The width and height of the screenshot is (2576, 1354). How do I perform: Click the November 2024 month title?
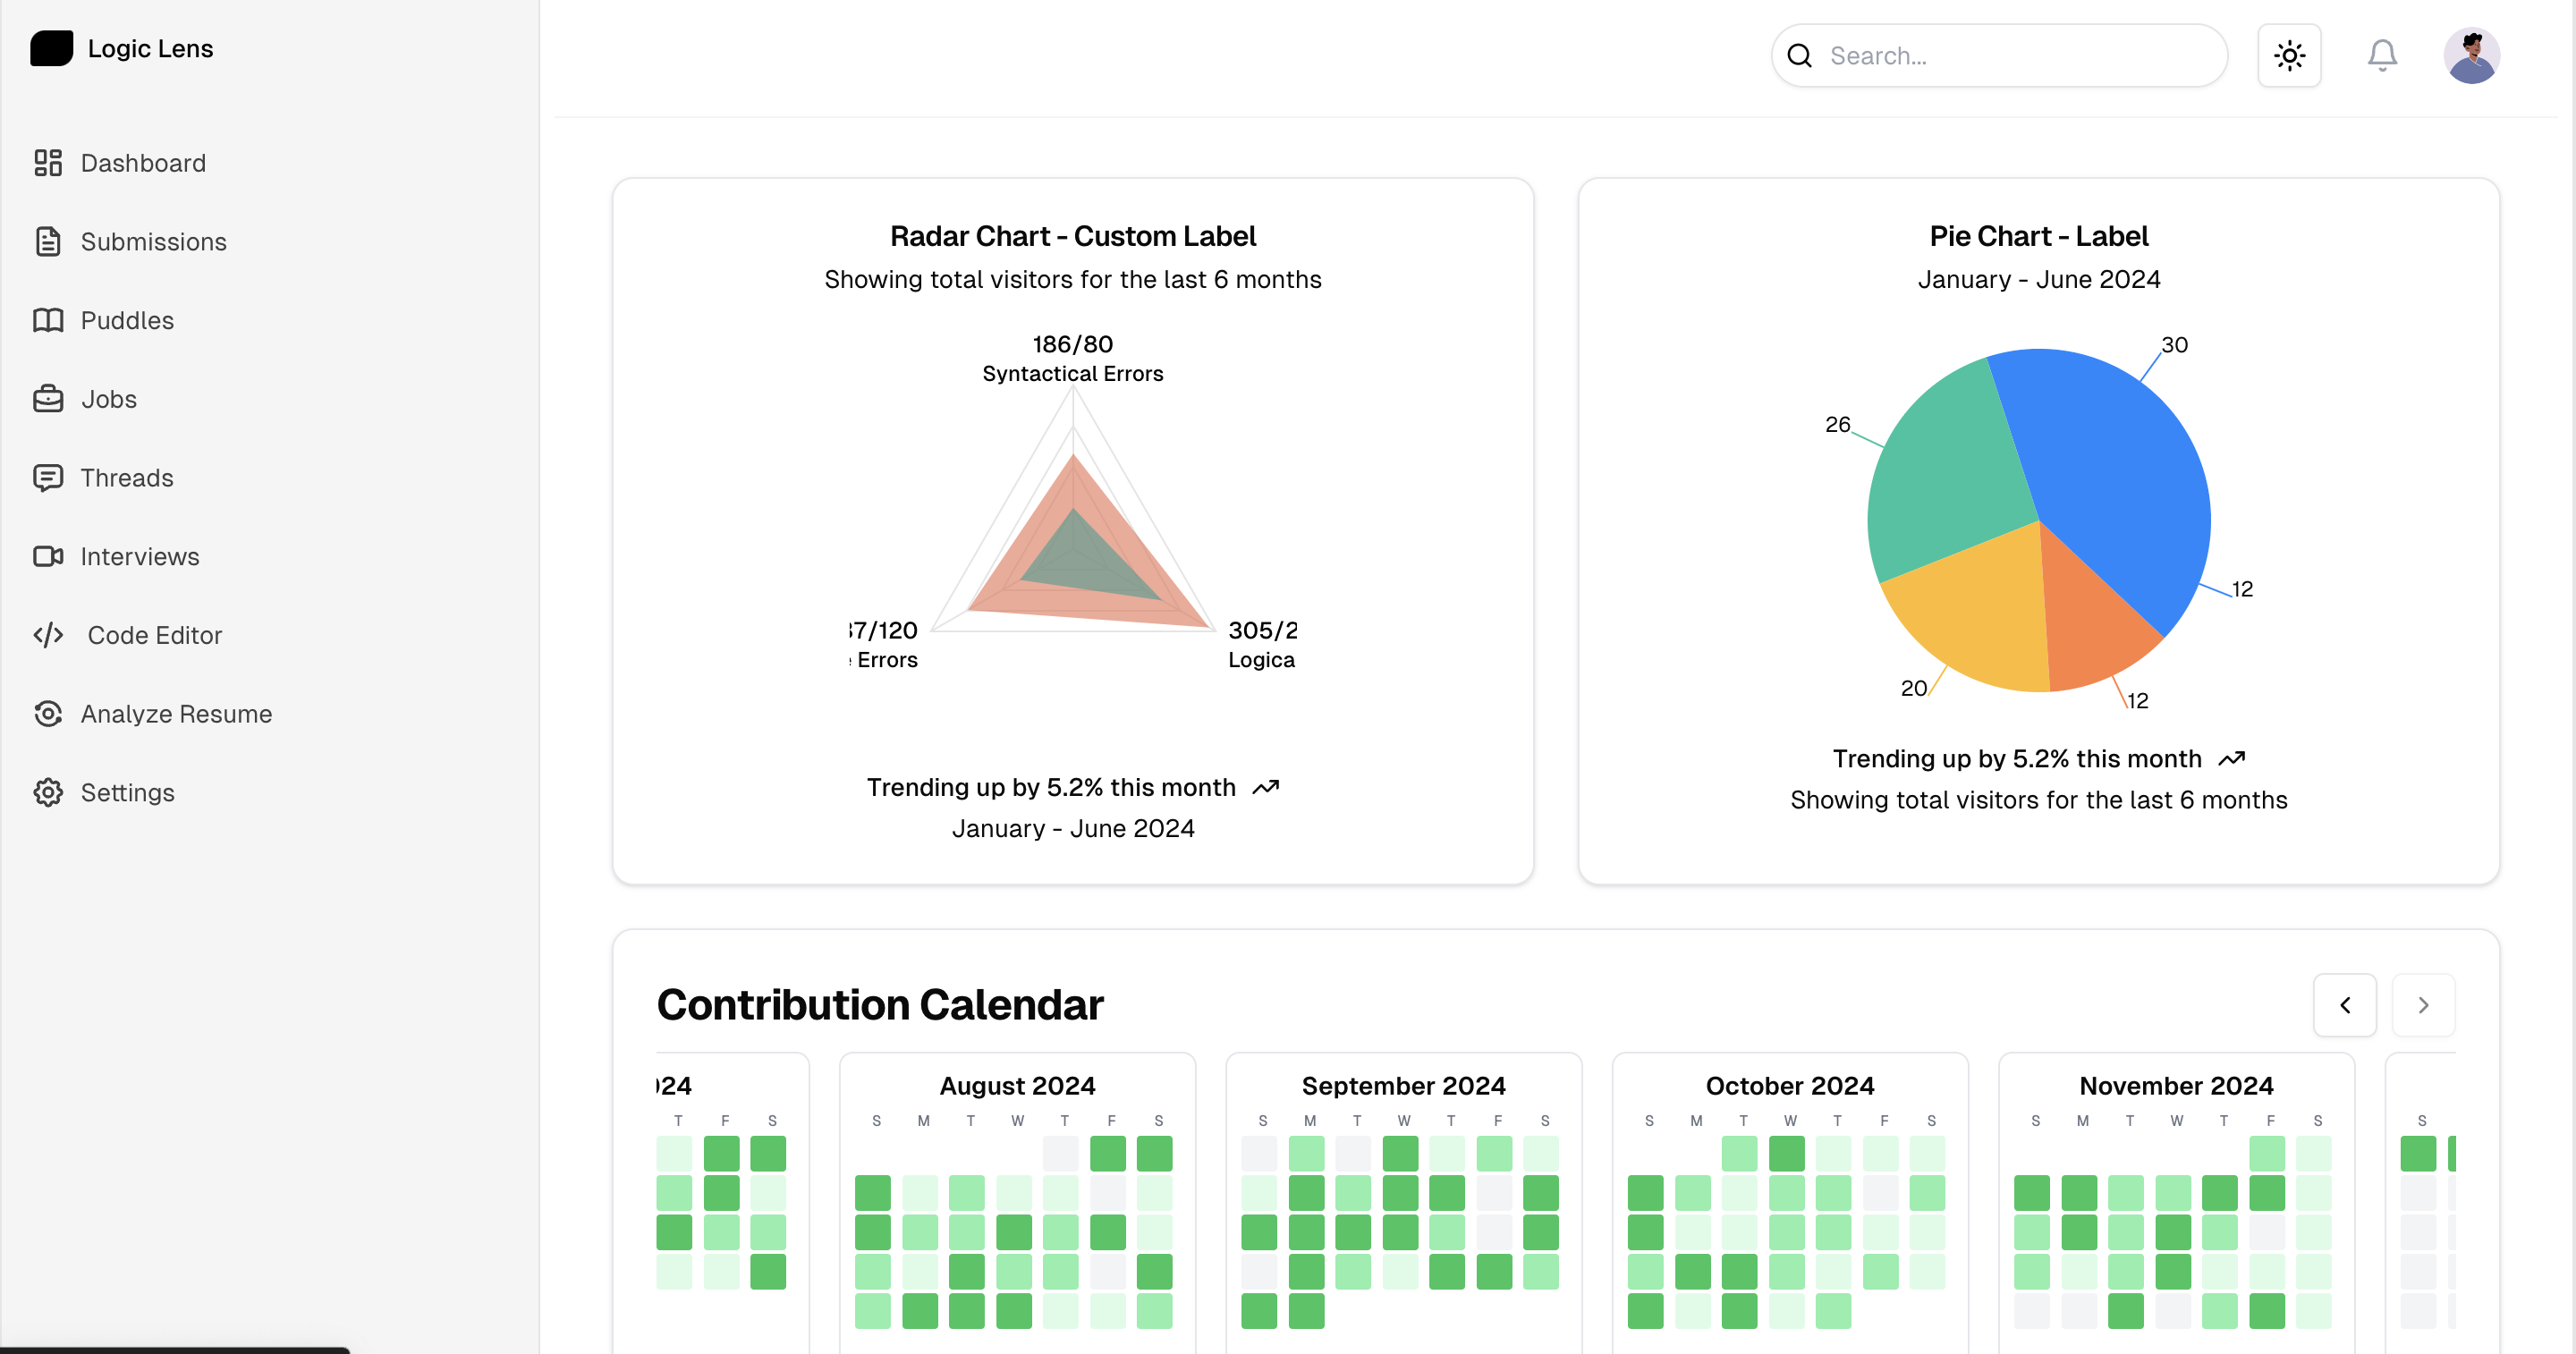click(x=2176, y=1086)
